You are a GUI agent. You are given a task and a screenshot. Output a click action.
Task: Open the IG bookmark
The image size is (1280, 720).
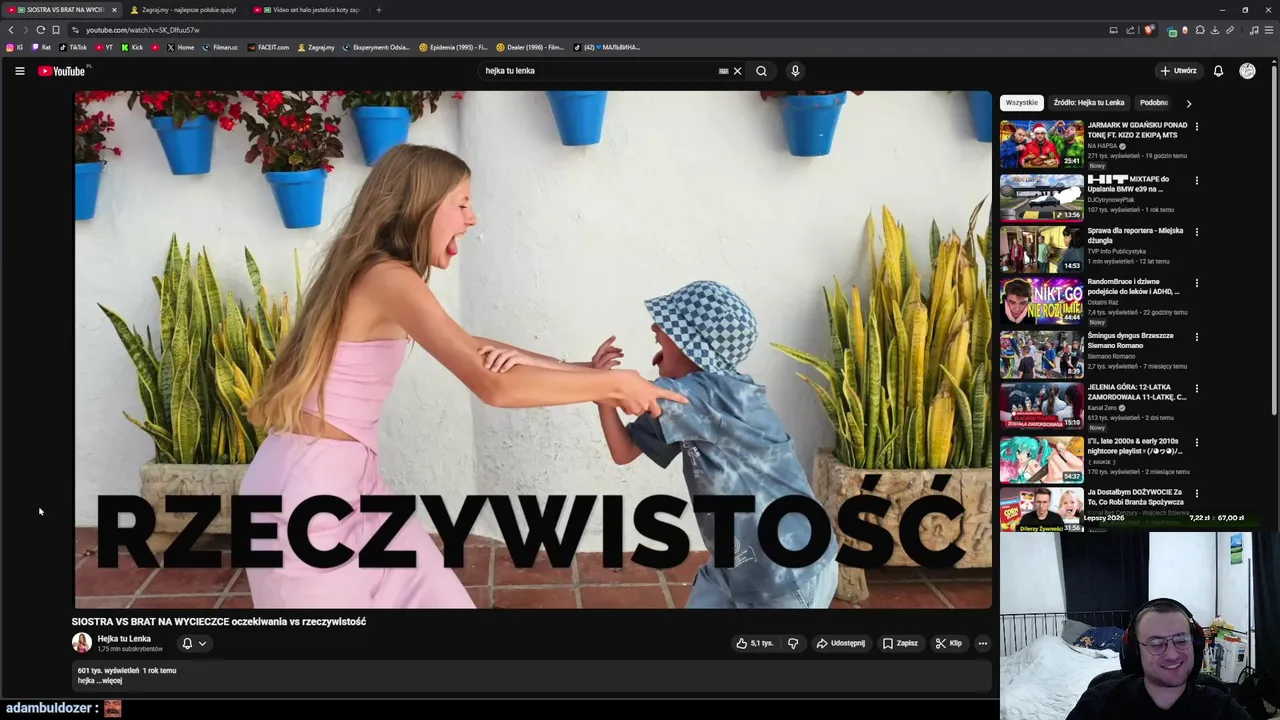pyautogui.click(x=15, y=47)
